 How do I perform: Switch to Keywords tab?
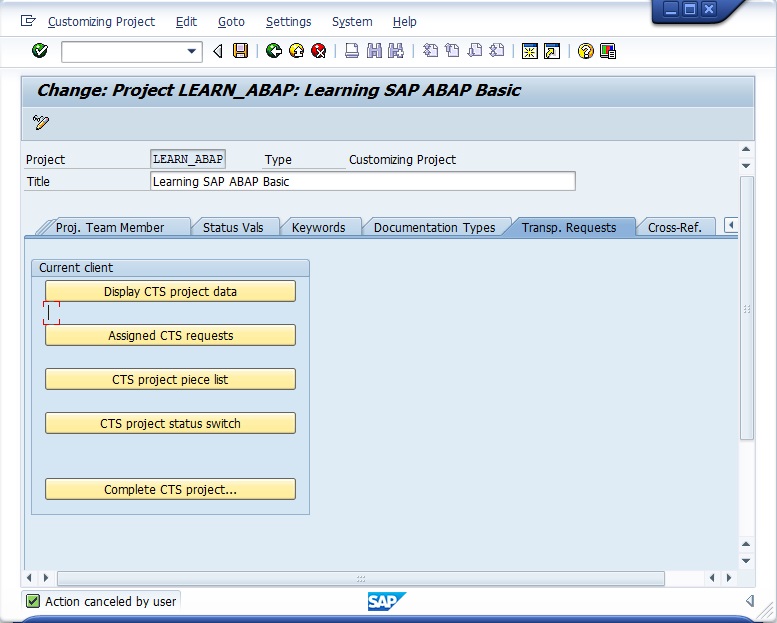[318, 227]
